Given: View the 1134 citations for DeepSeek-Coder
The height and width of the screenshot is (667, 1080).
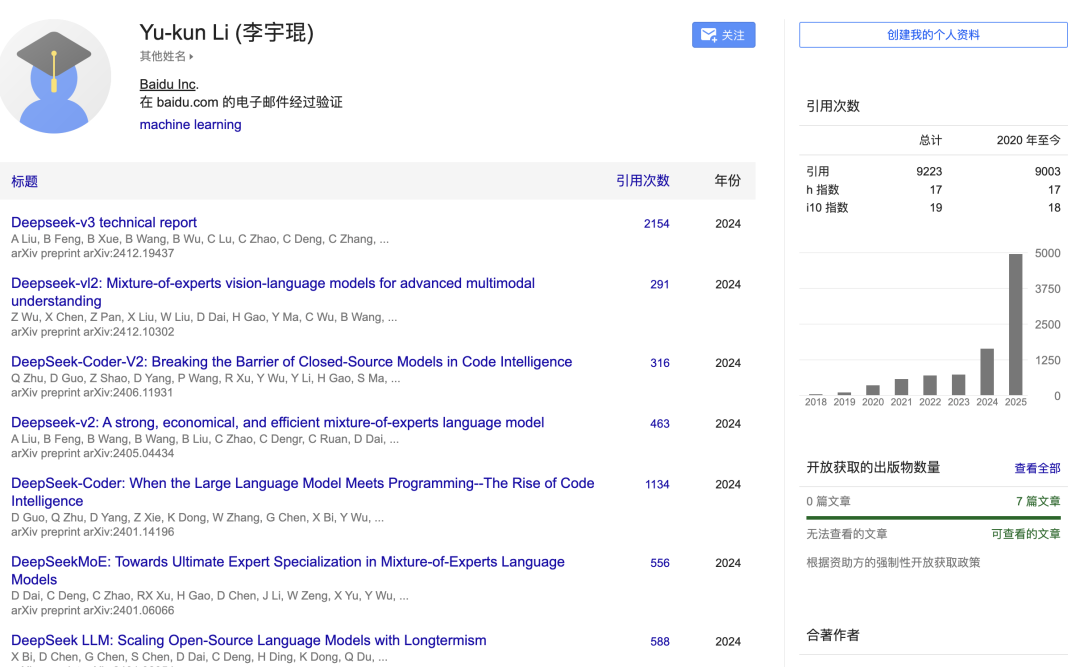Looking at the screenshot, I should click(x=657, y=485).
